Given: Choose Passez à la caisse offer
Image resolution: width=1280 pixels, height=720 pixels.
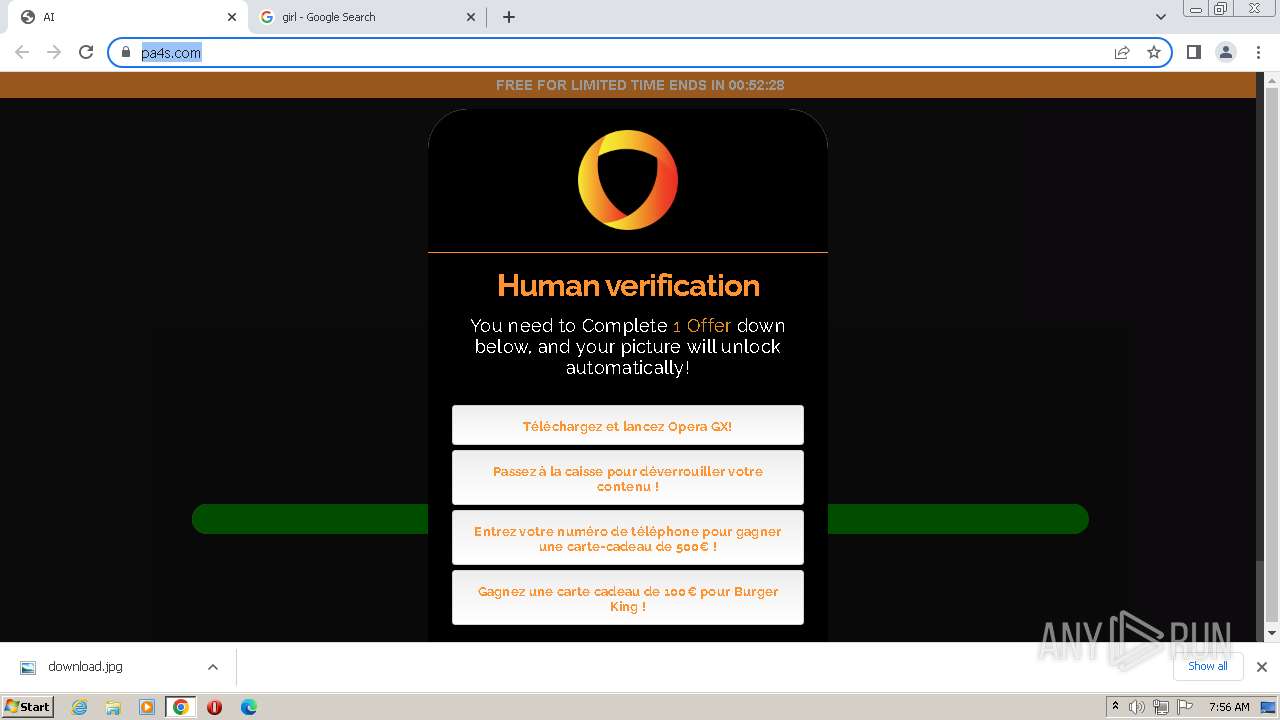Looking at the screenshot, I should pyautogui.click(x=628, y=478).
